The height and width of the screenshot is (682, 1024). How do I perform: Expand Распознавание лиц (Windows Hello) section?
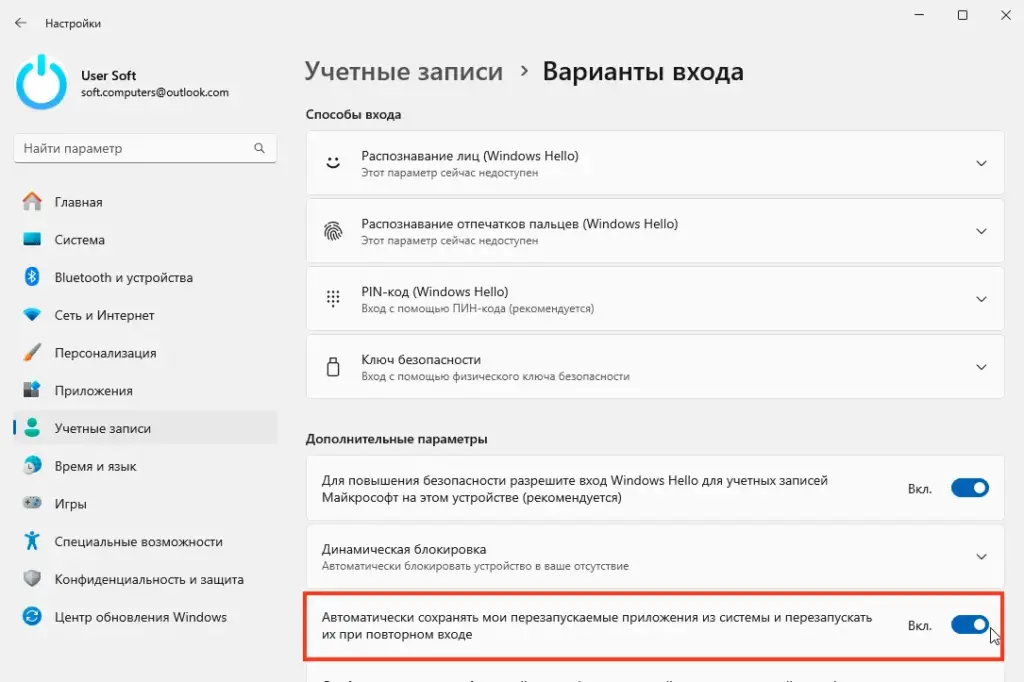[981, 163]
